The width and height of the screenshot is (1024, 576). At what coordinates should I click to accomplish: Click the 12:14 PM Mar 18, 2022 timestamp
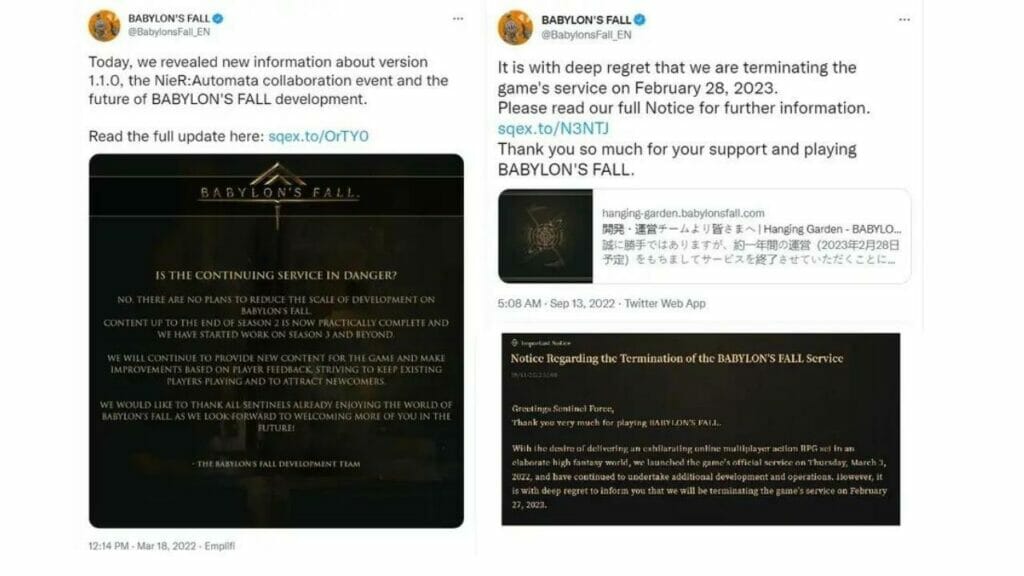[142, 546]
